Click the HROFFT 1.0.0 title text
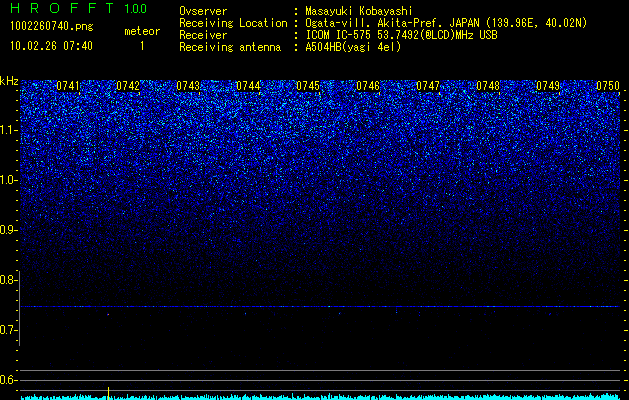Viewport: 629px width, 400px height. (78, 8)
